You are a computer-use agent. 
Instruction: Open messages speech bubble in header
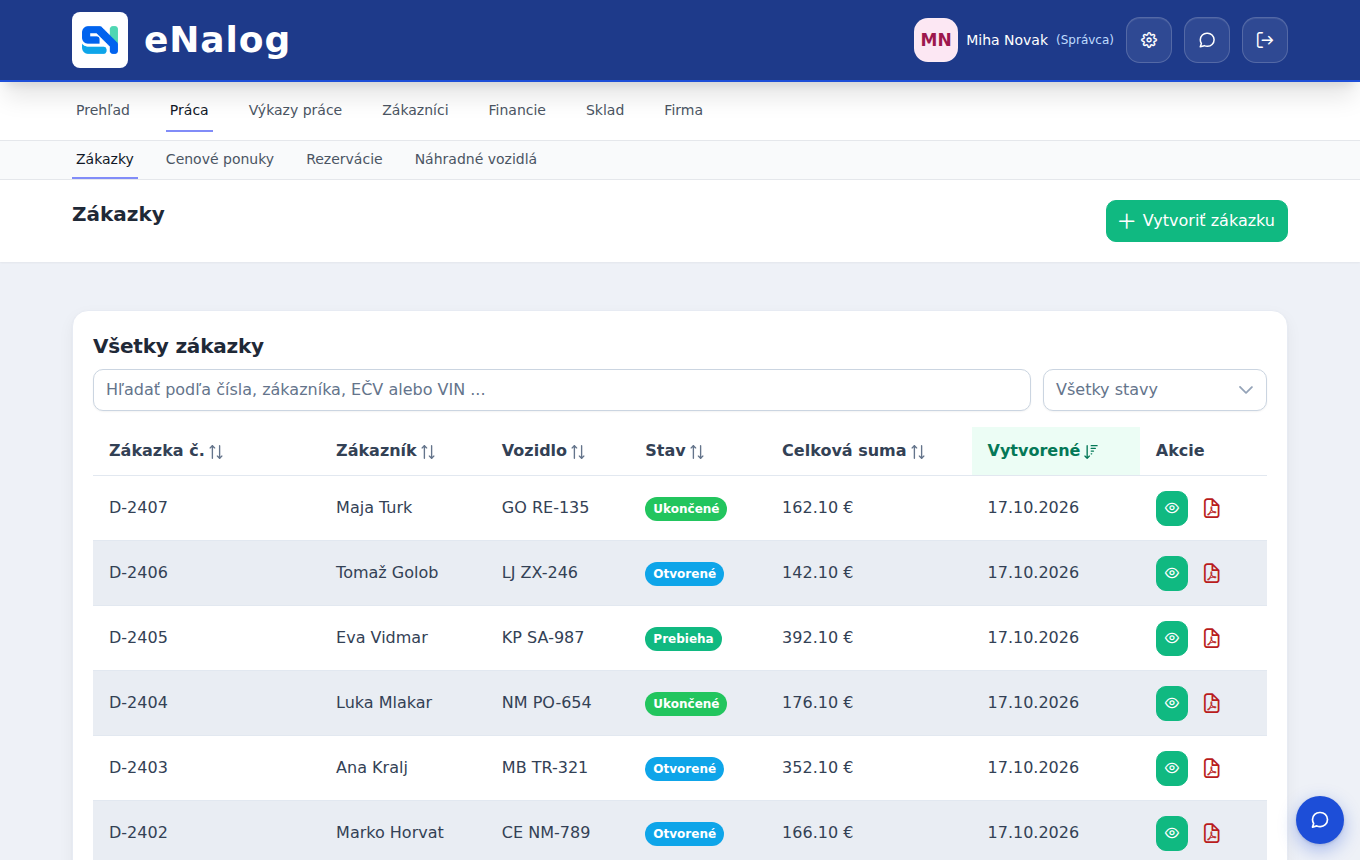pyautogui.click(x=1207, y=40)
